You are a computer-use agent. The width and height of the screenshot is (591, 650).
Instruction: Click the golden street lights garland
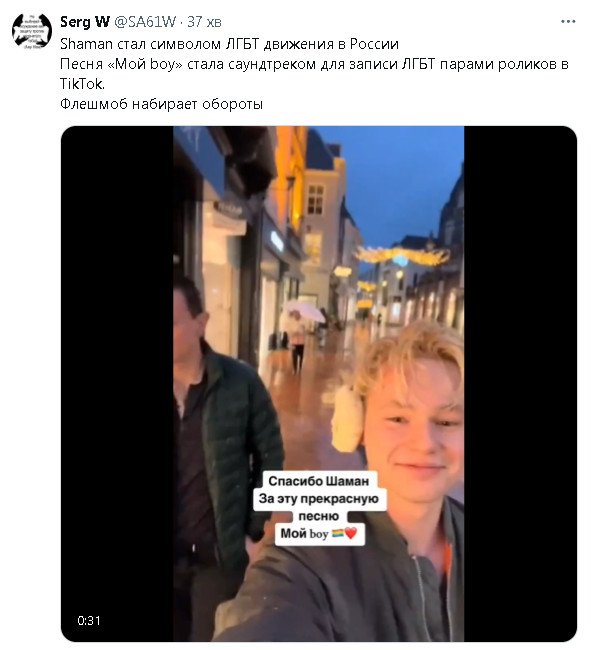pyautogui.click(x=402, y=255)
